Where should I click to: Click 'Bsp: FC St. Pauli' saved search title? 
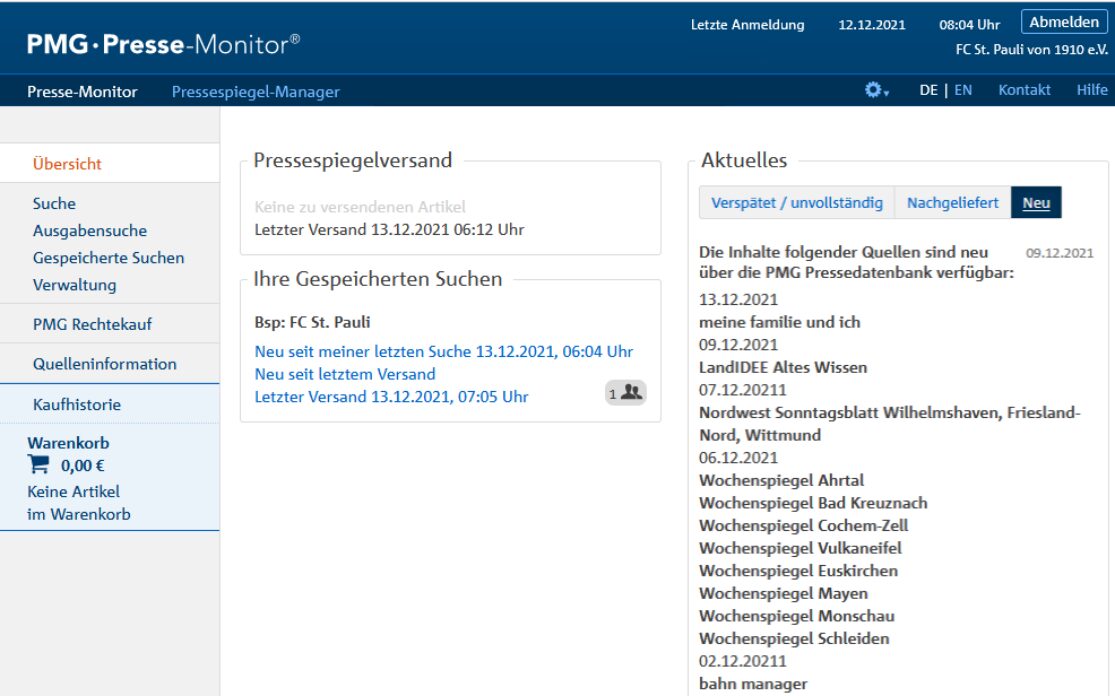[x=312, y=322]
